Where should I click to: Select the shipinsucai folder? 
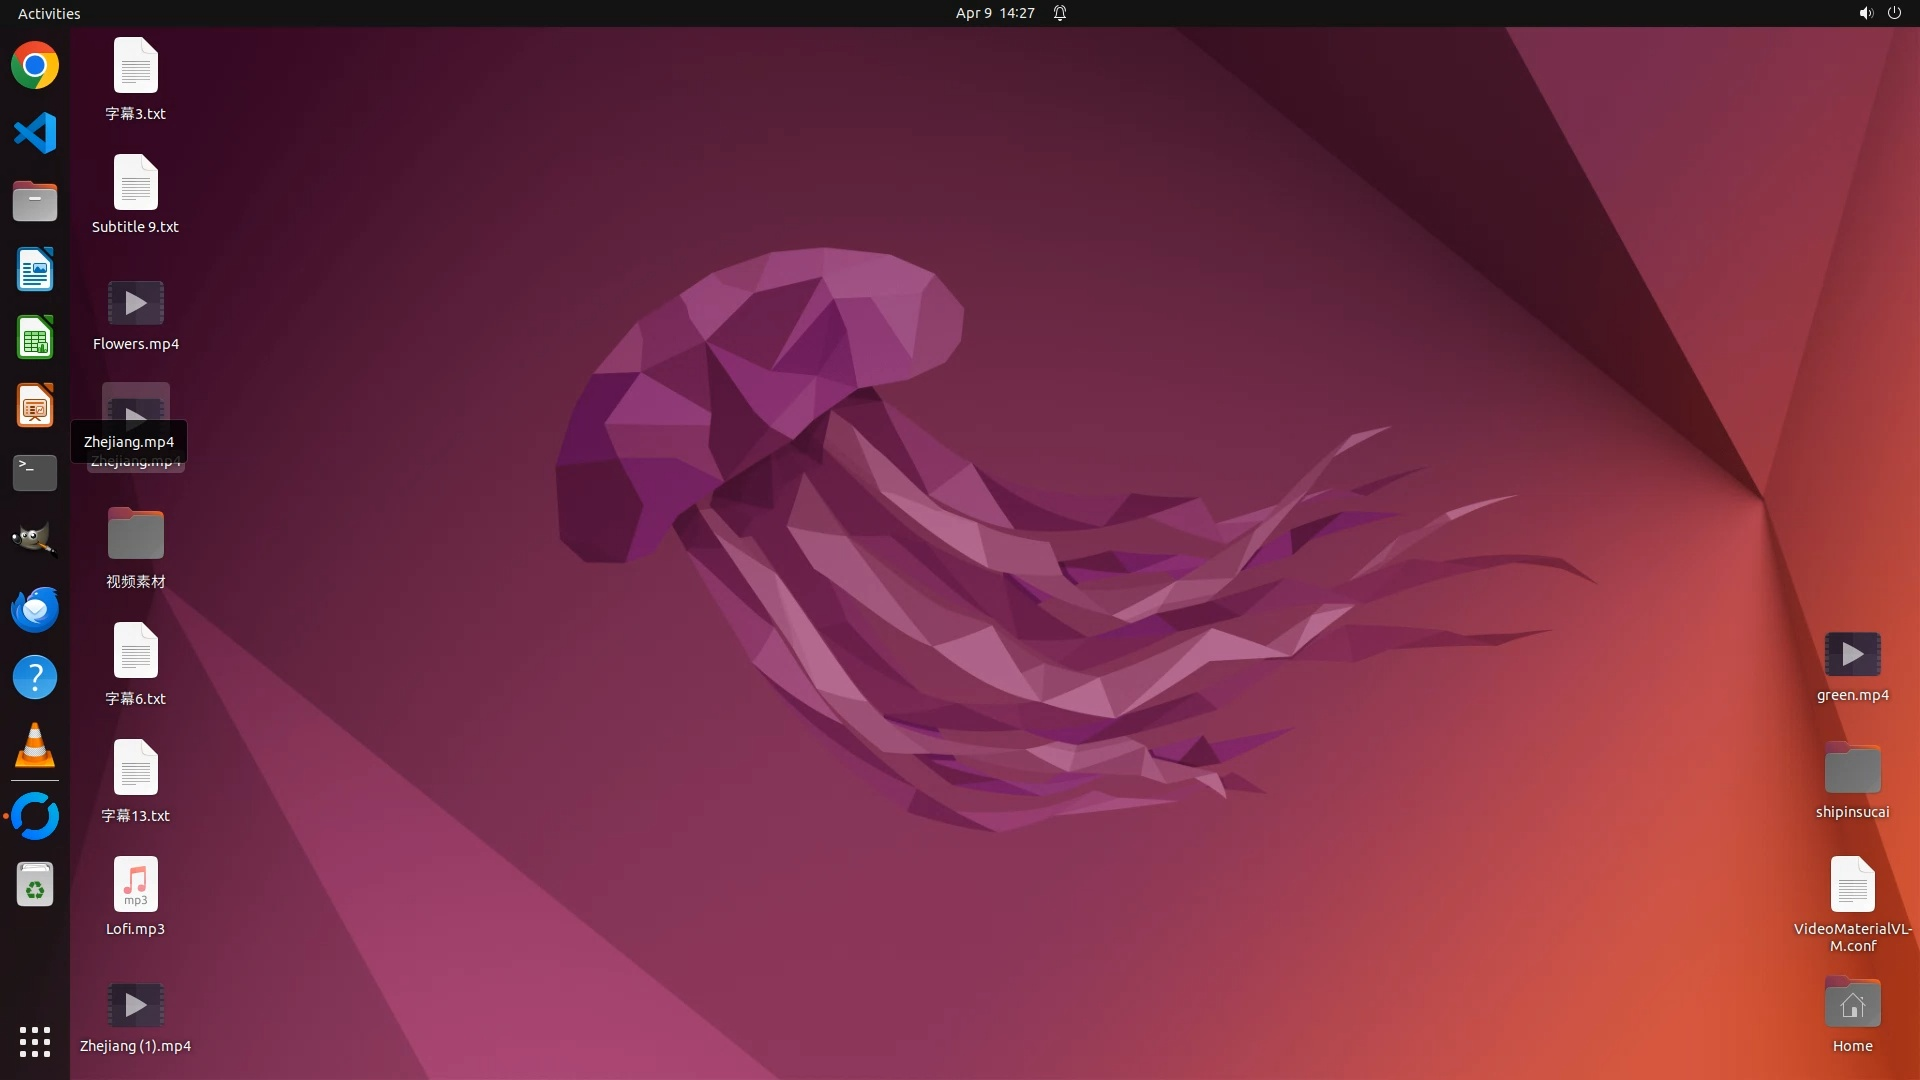click(x=1852, y=771)
